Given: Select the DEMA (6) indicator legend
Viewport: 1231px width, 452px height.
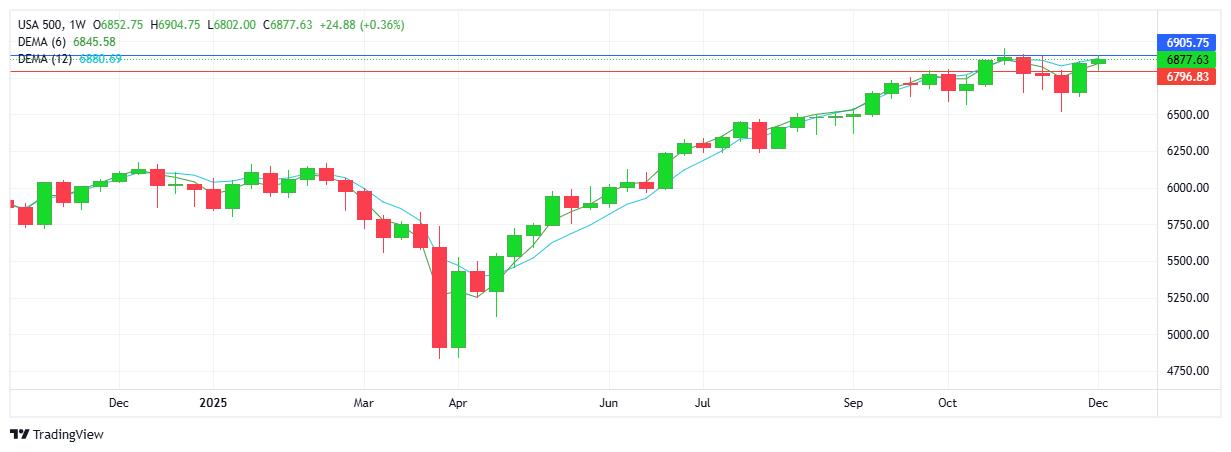Looking at the screenshot, I should pos(45,41).
